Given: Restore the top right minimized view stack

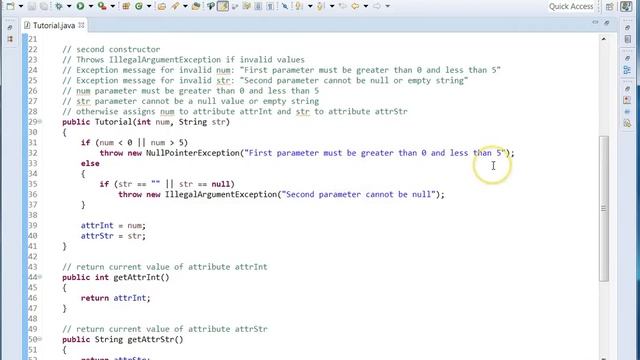Looking at the screenshot, I should tap(628, 27).
